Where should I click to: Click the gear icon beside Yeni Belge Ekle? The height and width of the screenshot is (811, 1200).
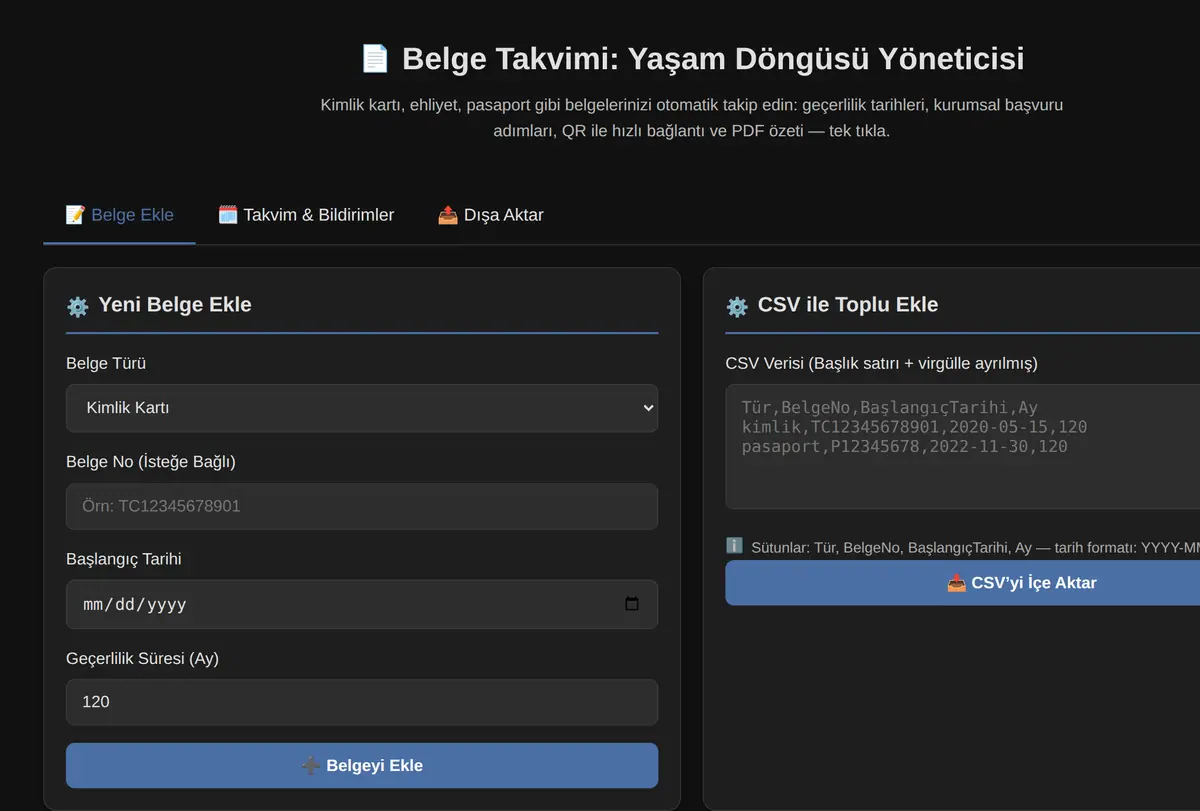click(77, 306)
